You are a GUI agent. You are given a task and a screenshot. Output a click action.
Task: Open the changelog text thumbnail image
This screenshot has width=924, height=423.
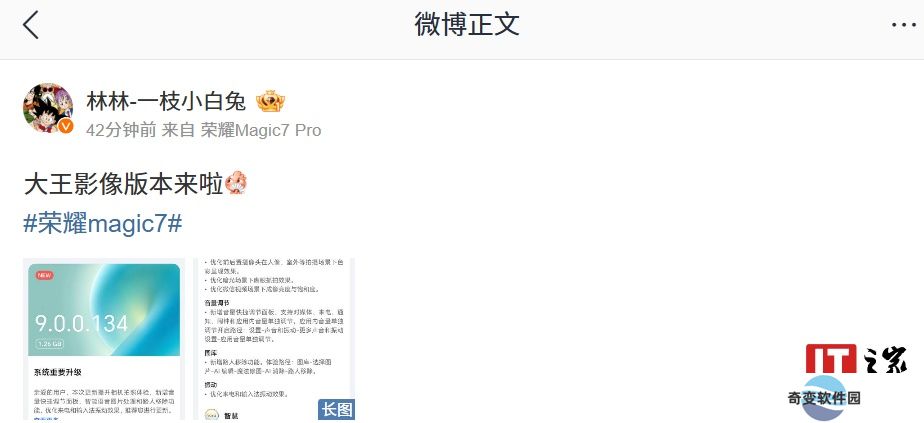tap(275, 339)
